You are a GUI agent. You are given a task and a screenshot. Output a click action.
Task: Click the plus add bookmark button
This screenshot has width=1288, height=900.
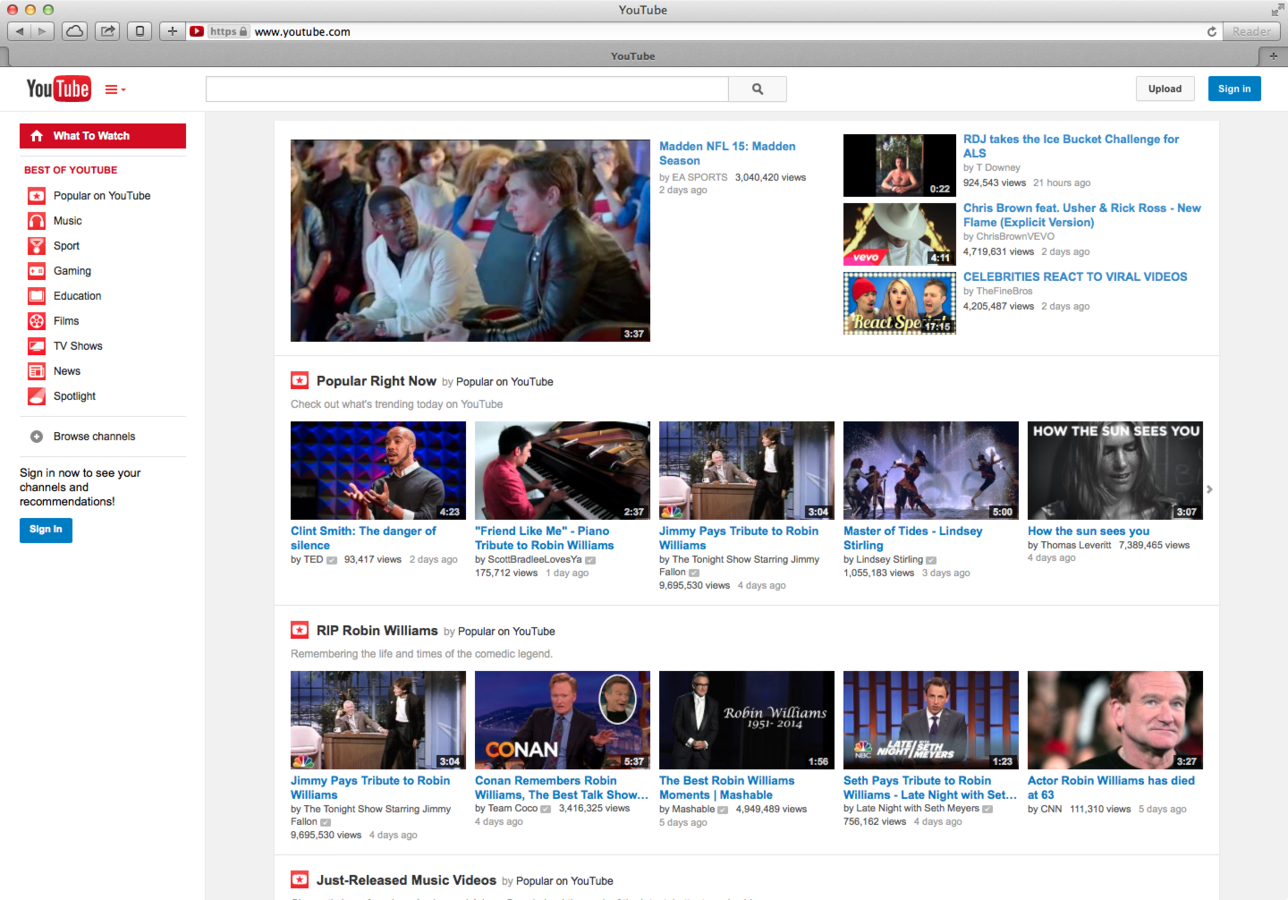pyautogui.click(x=172, y=31)
